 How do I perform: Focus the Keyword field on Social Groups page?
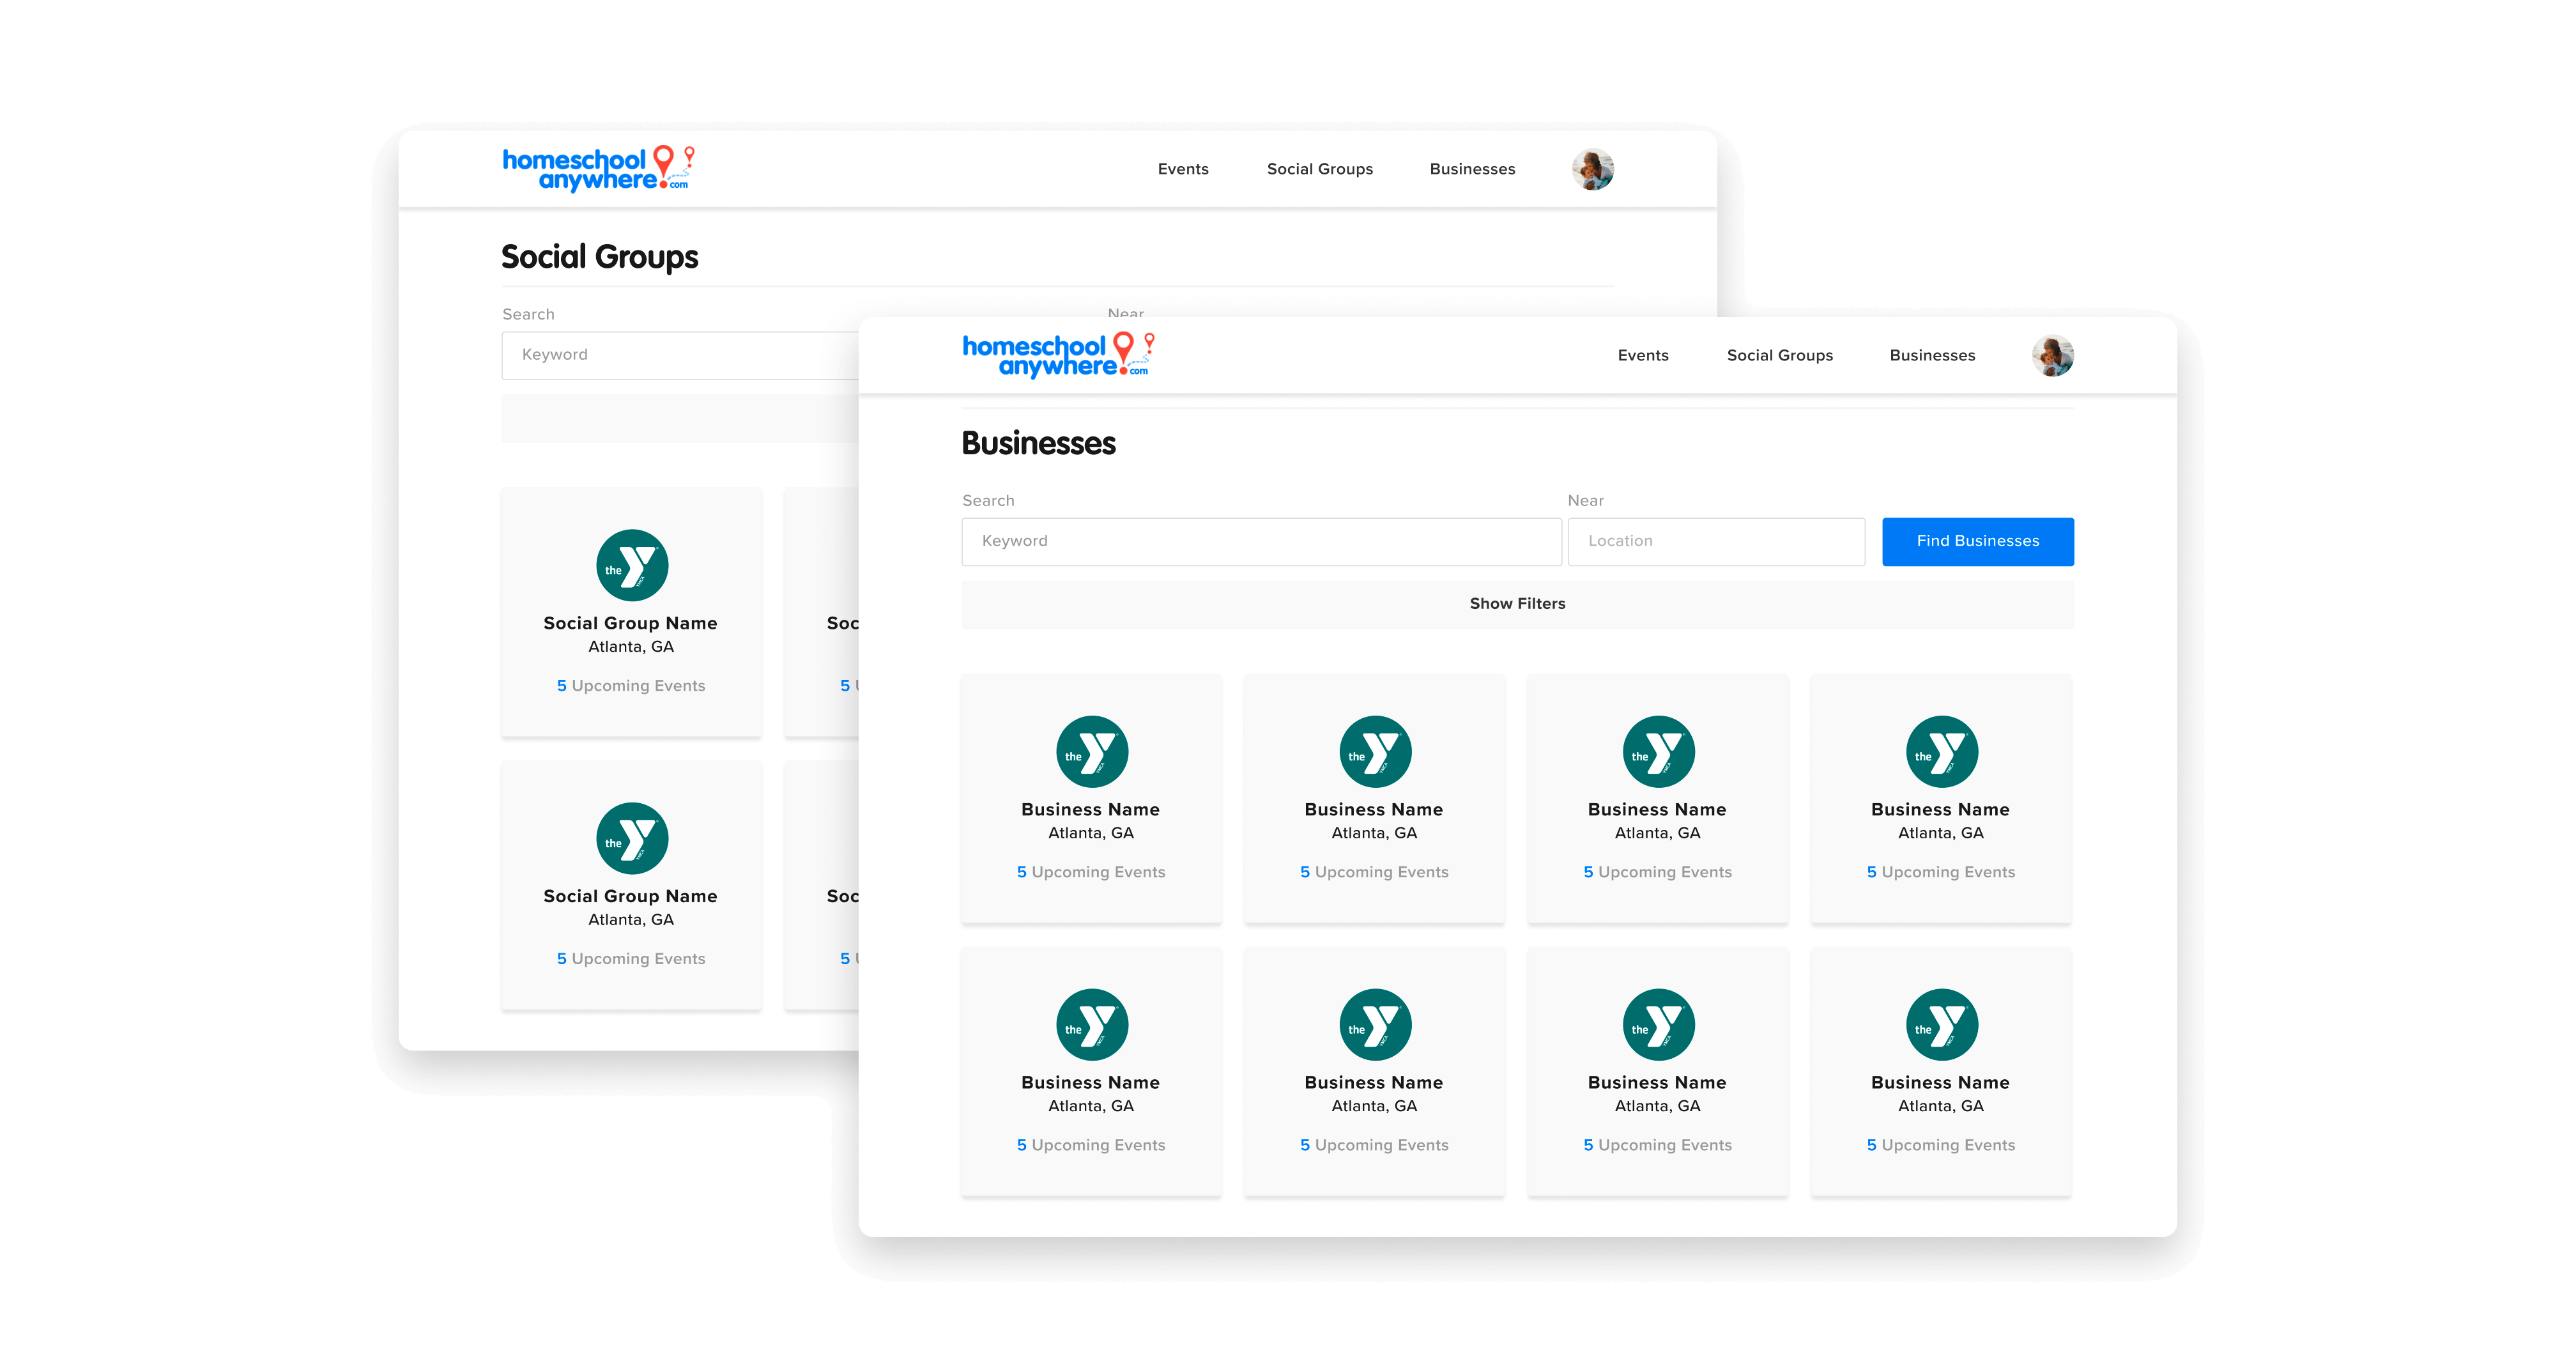[x=680, y=355]
